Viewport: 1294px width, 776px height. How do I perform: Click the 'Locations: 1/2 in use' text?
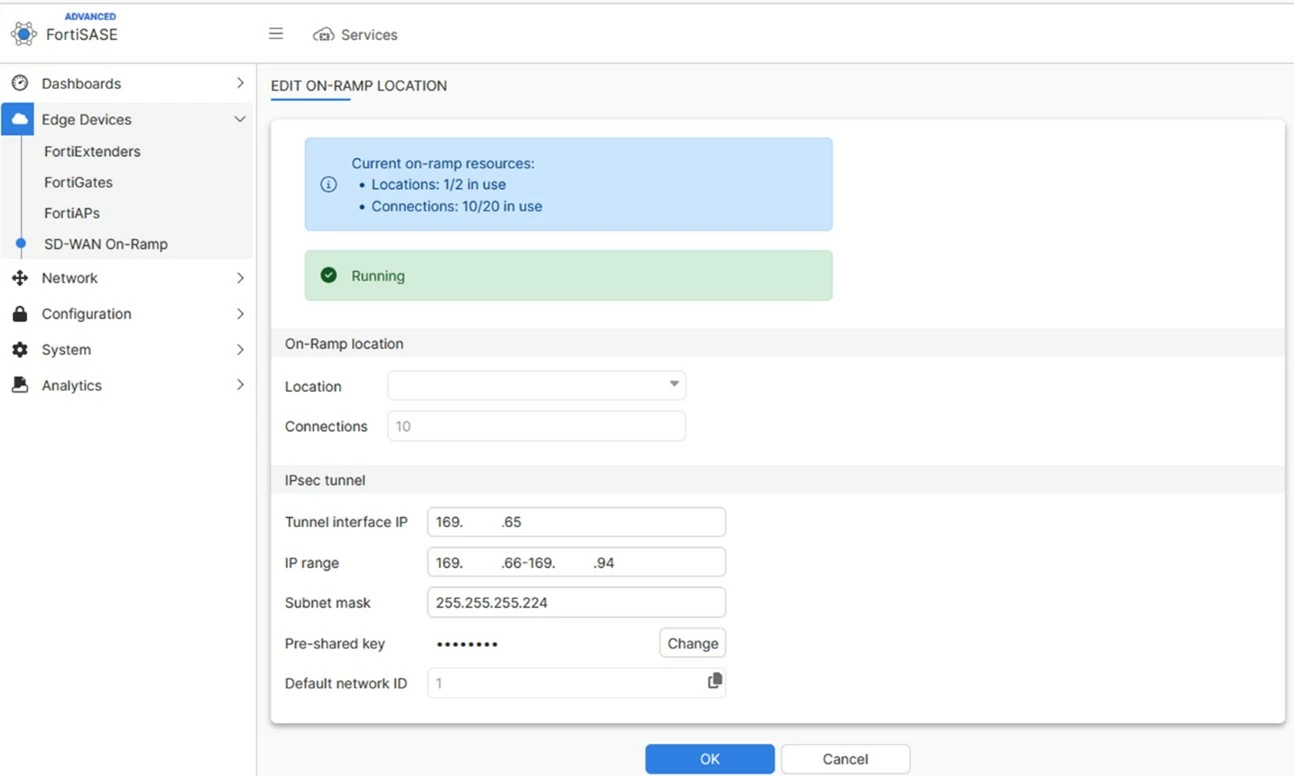(x=439, y=185)
